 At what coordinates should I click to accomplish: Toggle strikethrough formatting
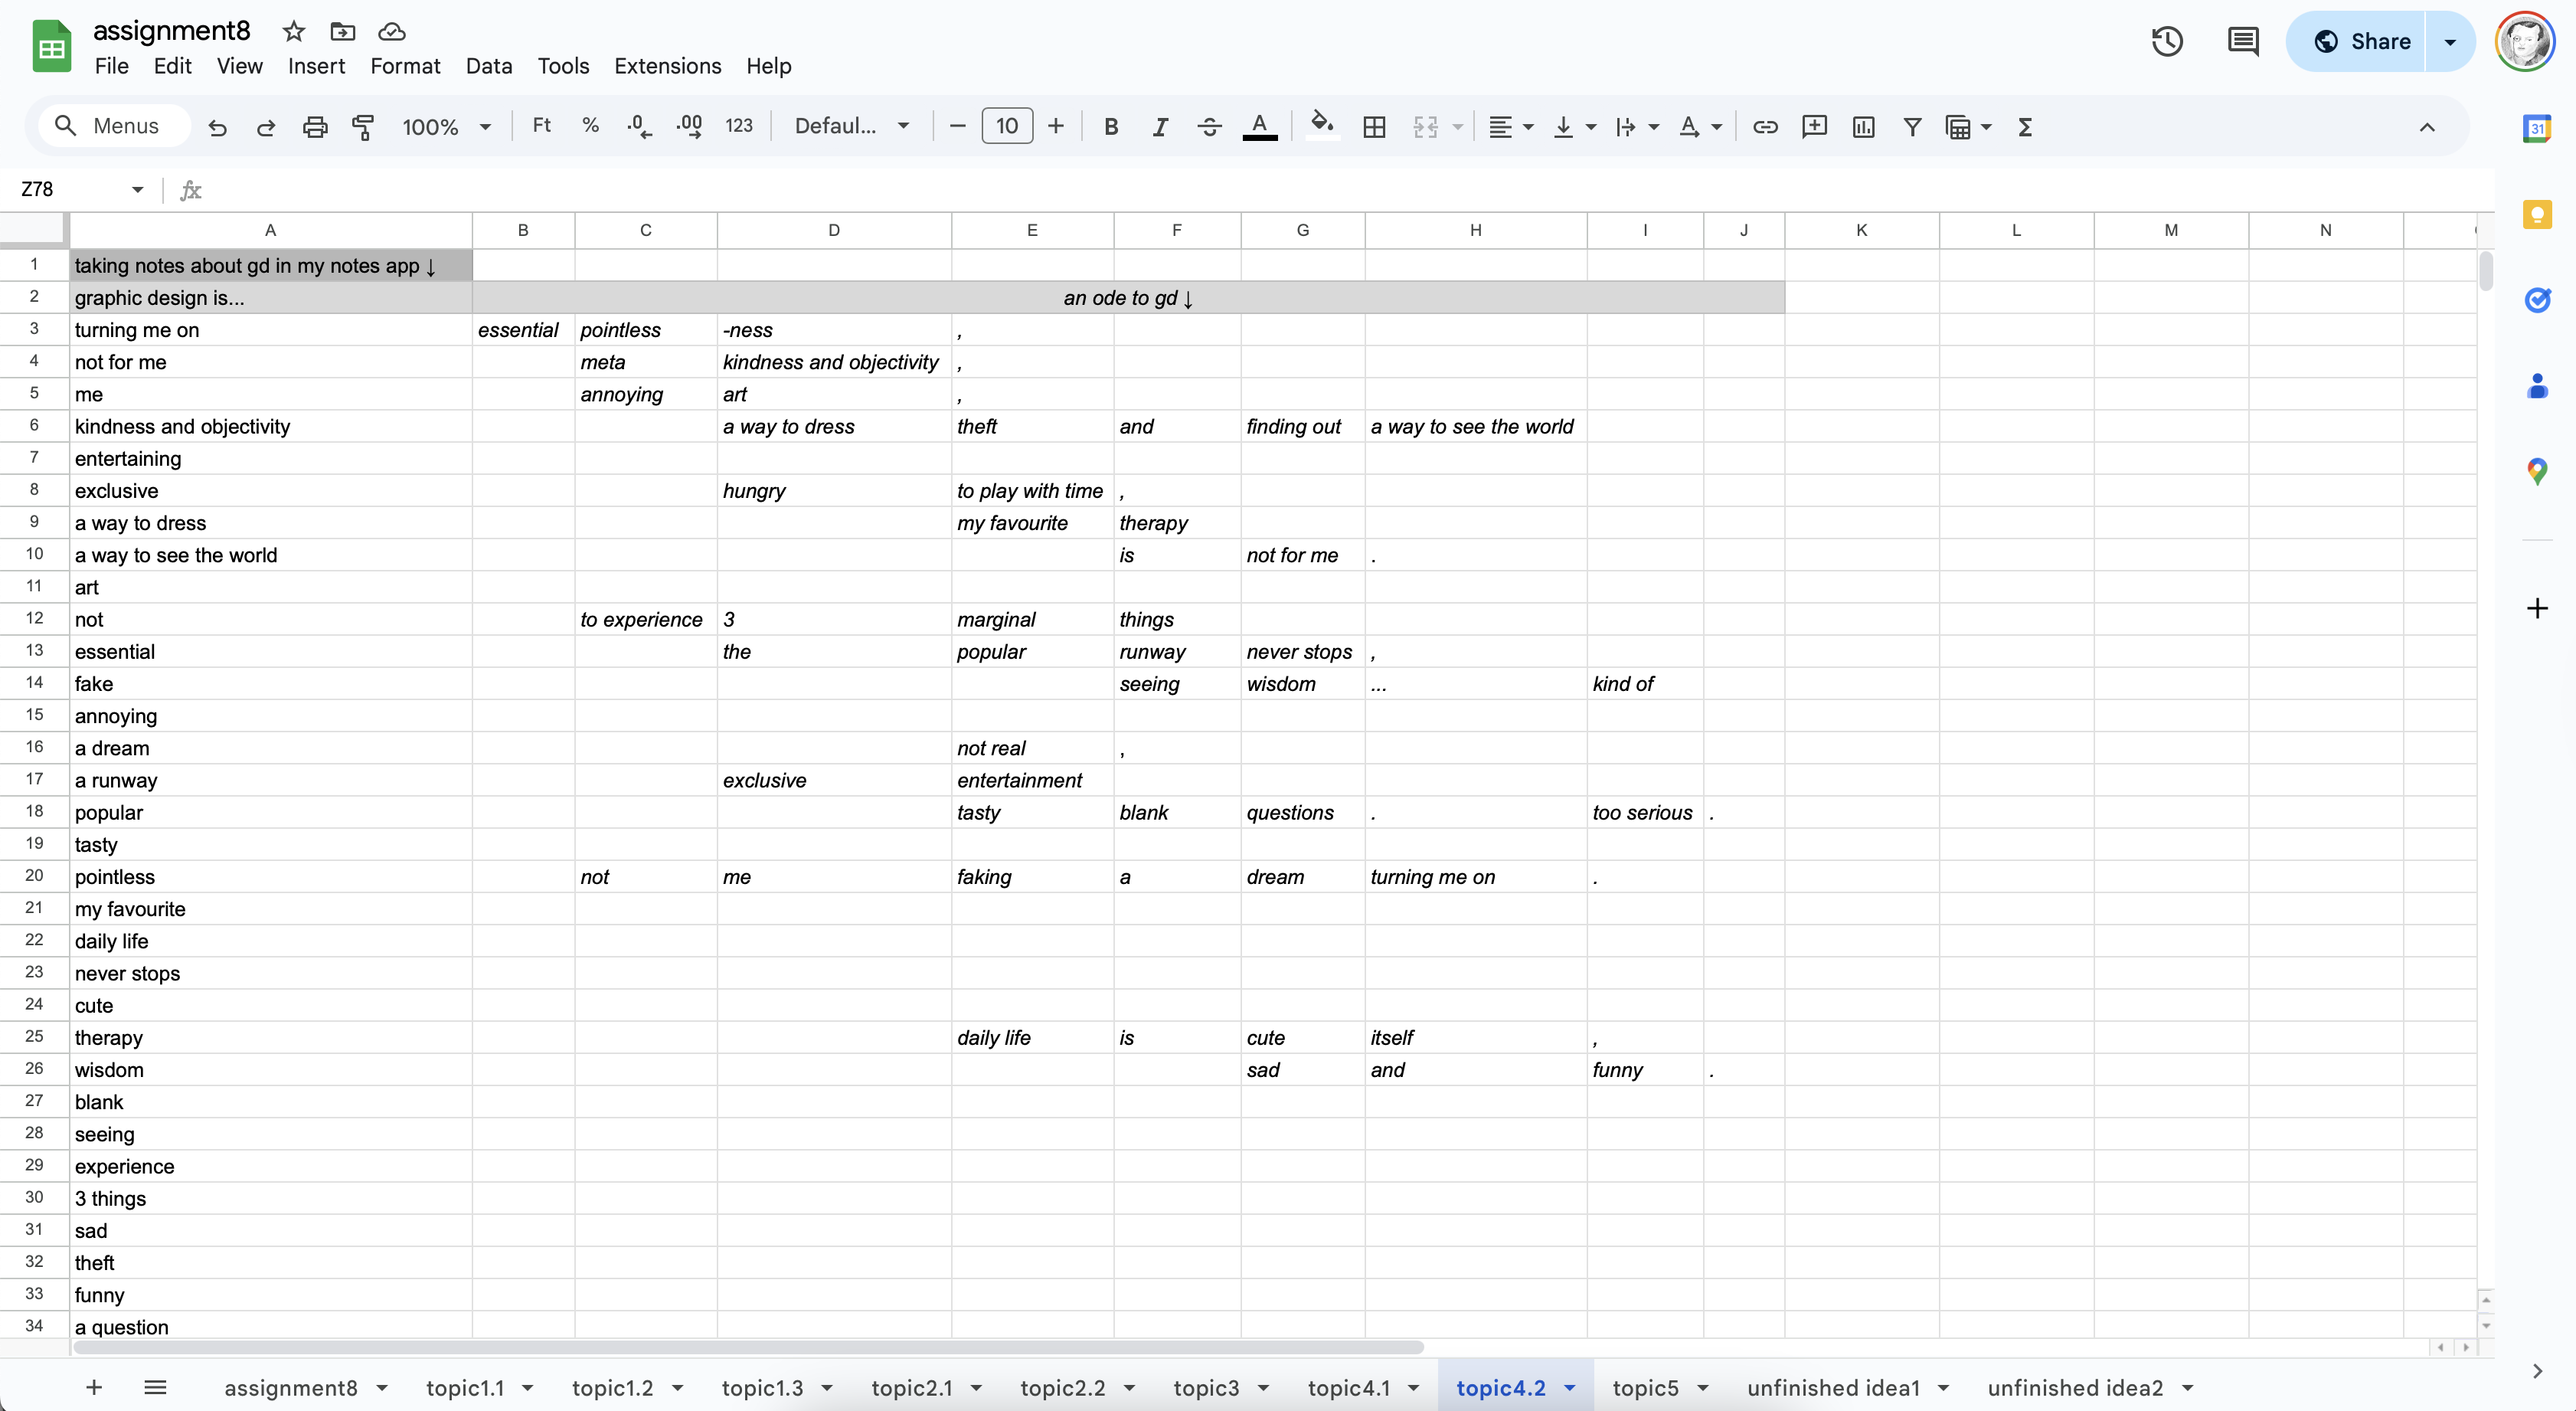click(x=1209, y=127)
